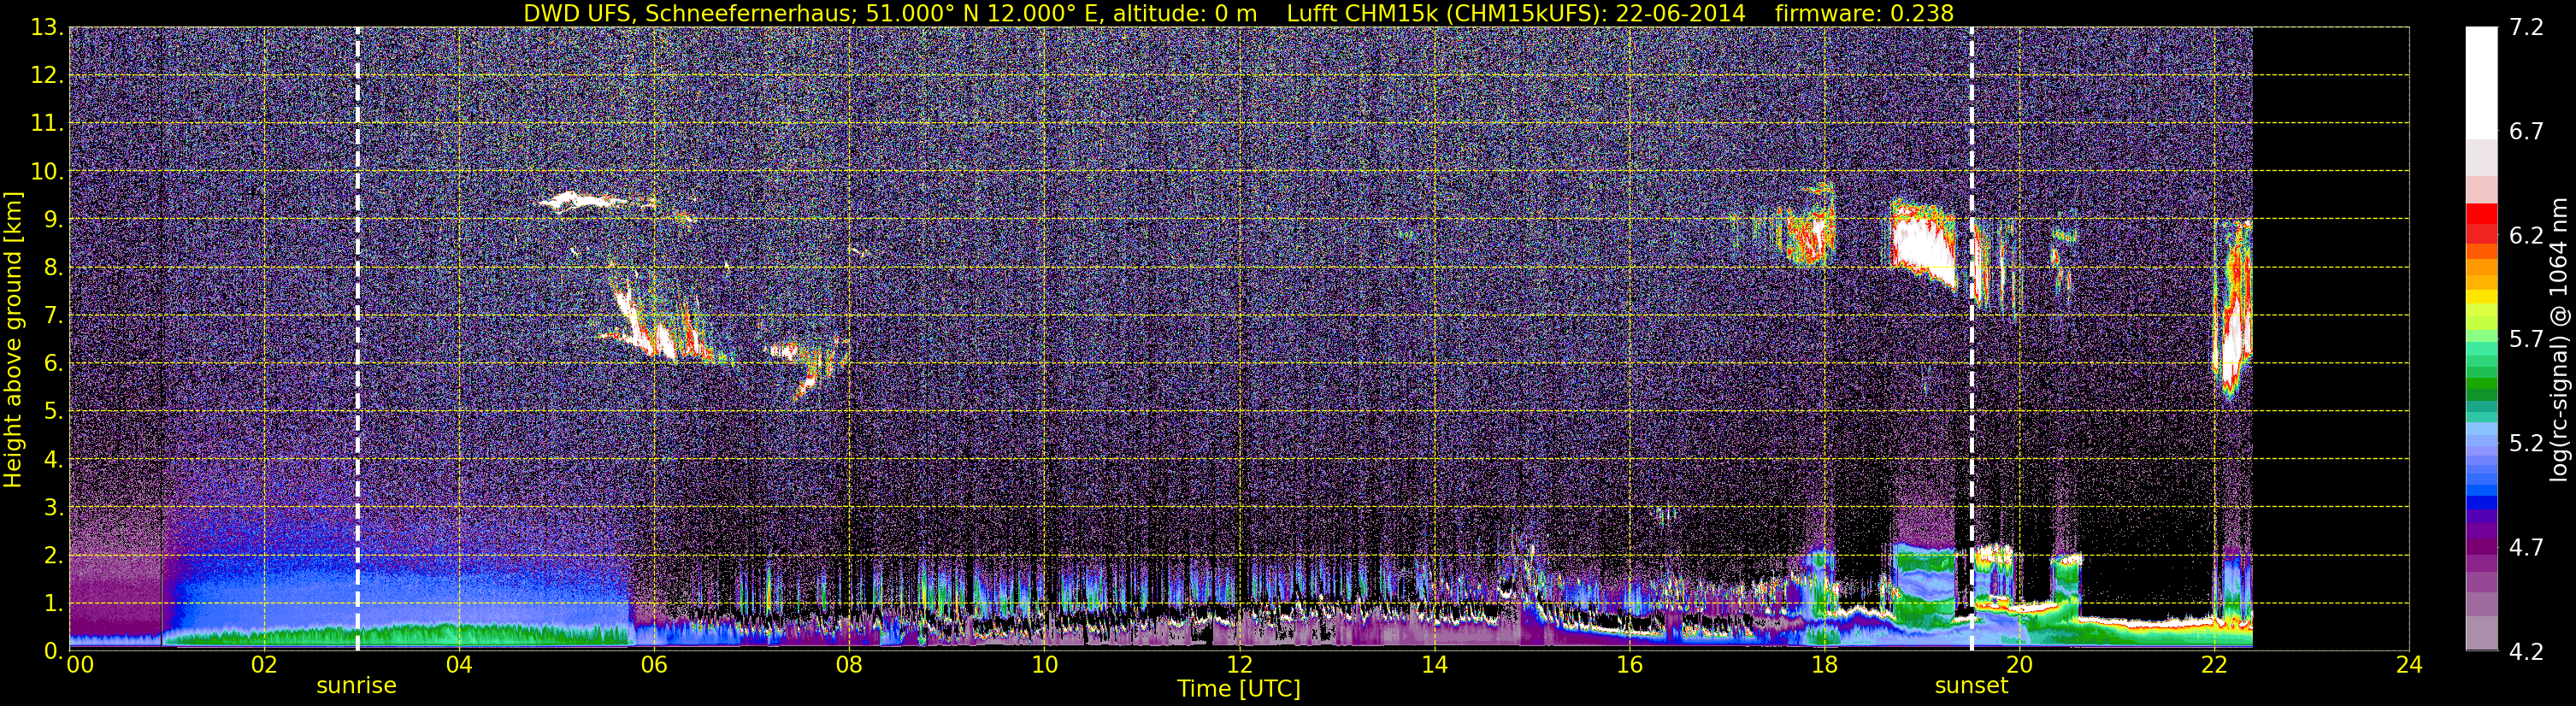Click the colorbar tick label '5.2'

click(x=2526, y=443)
